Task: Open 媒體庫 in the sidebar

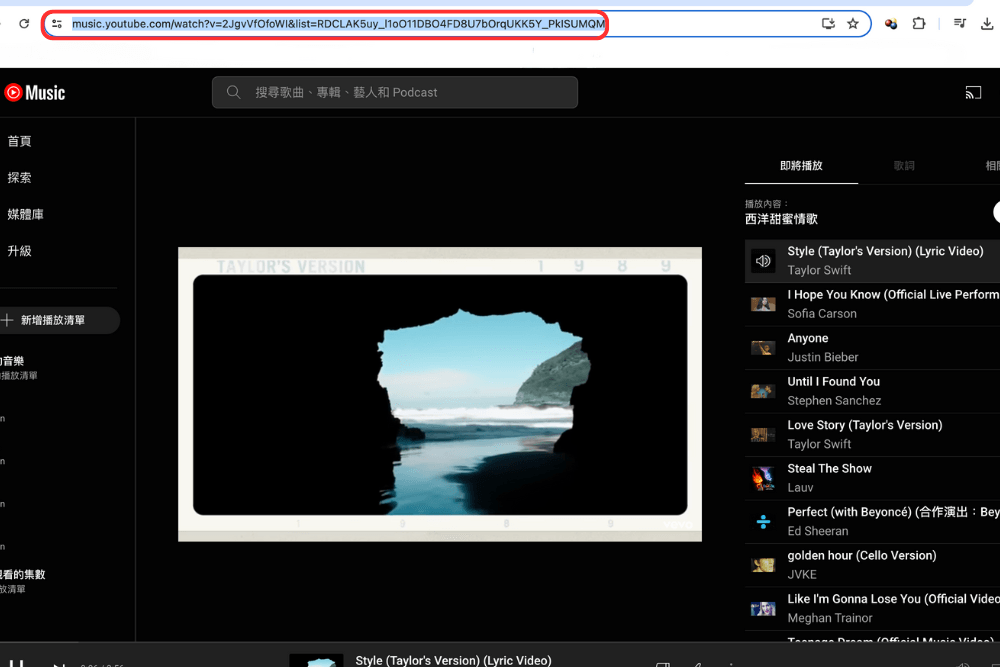Action: pos(26,214)
